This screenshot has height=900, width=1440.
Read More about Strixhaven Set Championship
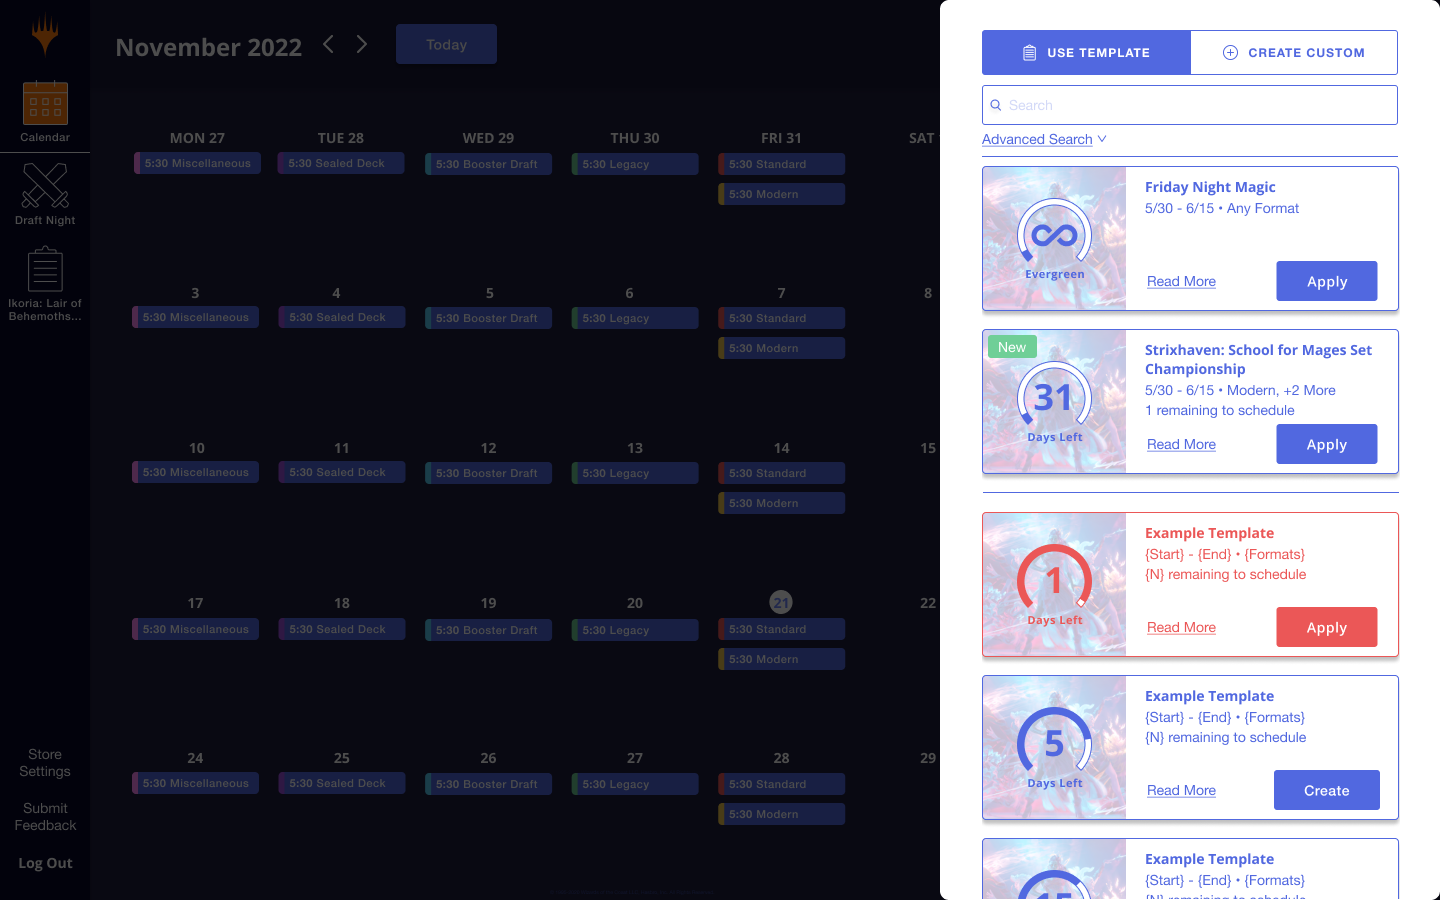coord(1181,444)
